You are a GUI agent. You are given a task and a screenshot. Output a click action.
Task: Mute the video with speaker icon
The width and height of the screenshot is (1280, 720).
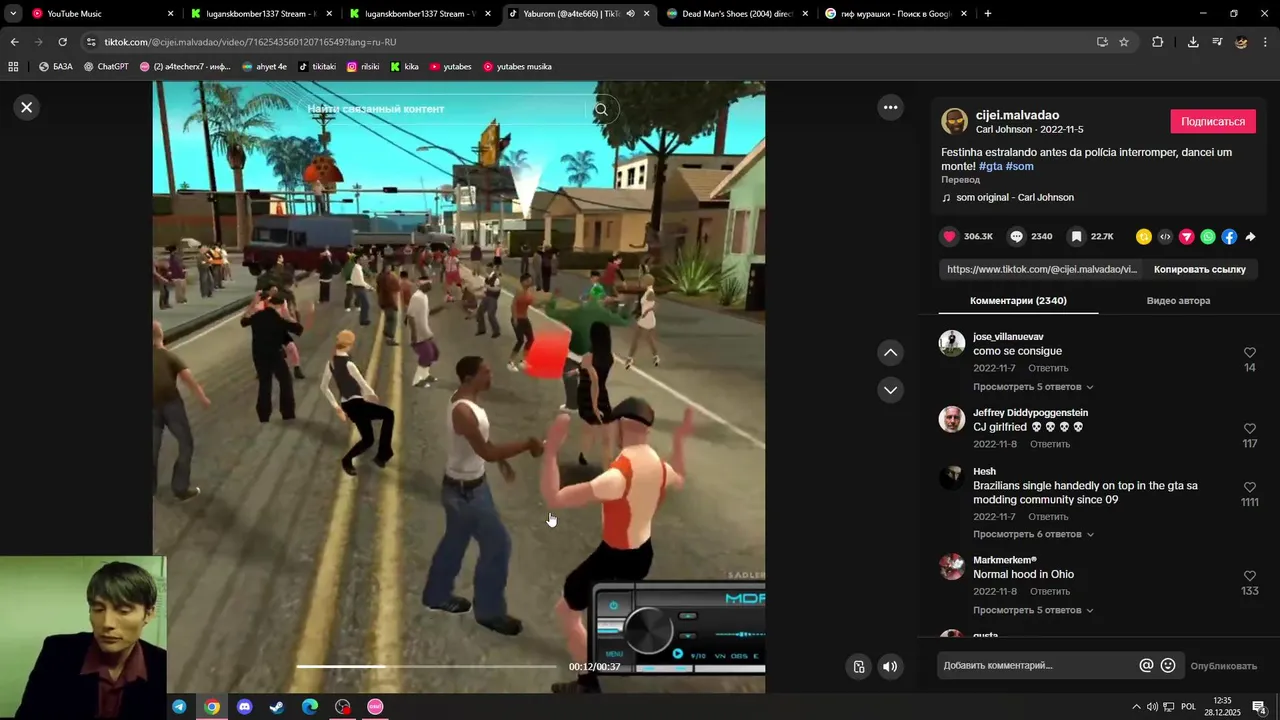pyautogui.click(x=890, y=667)
